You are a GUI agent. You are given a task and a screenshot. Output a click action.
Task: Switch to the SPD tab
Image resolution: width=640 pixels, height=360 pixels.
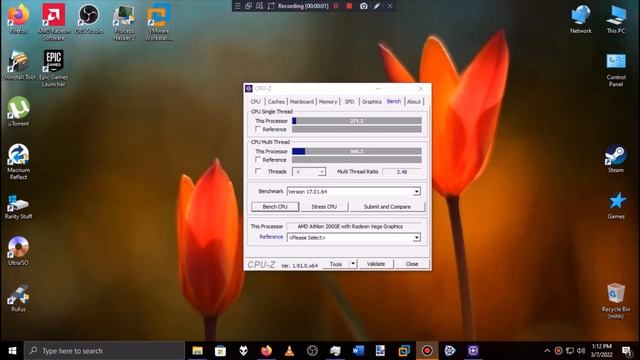349,102
